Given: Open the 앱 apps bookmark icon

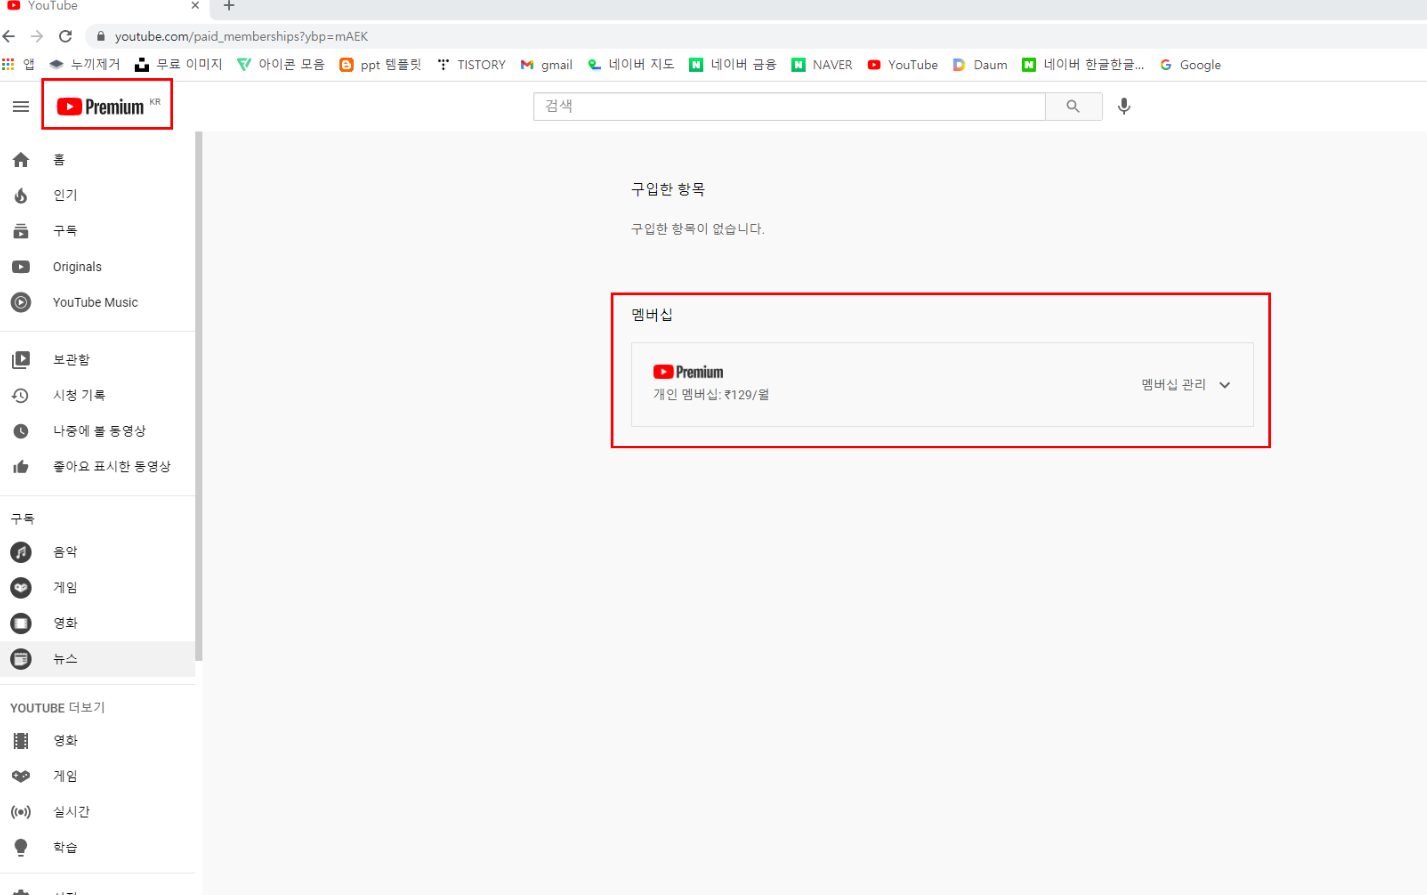Looking at the screenshot, I should (x=8, y=64).
